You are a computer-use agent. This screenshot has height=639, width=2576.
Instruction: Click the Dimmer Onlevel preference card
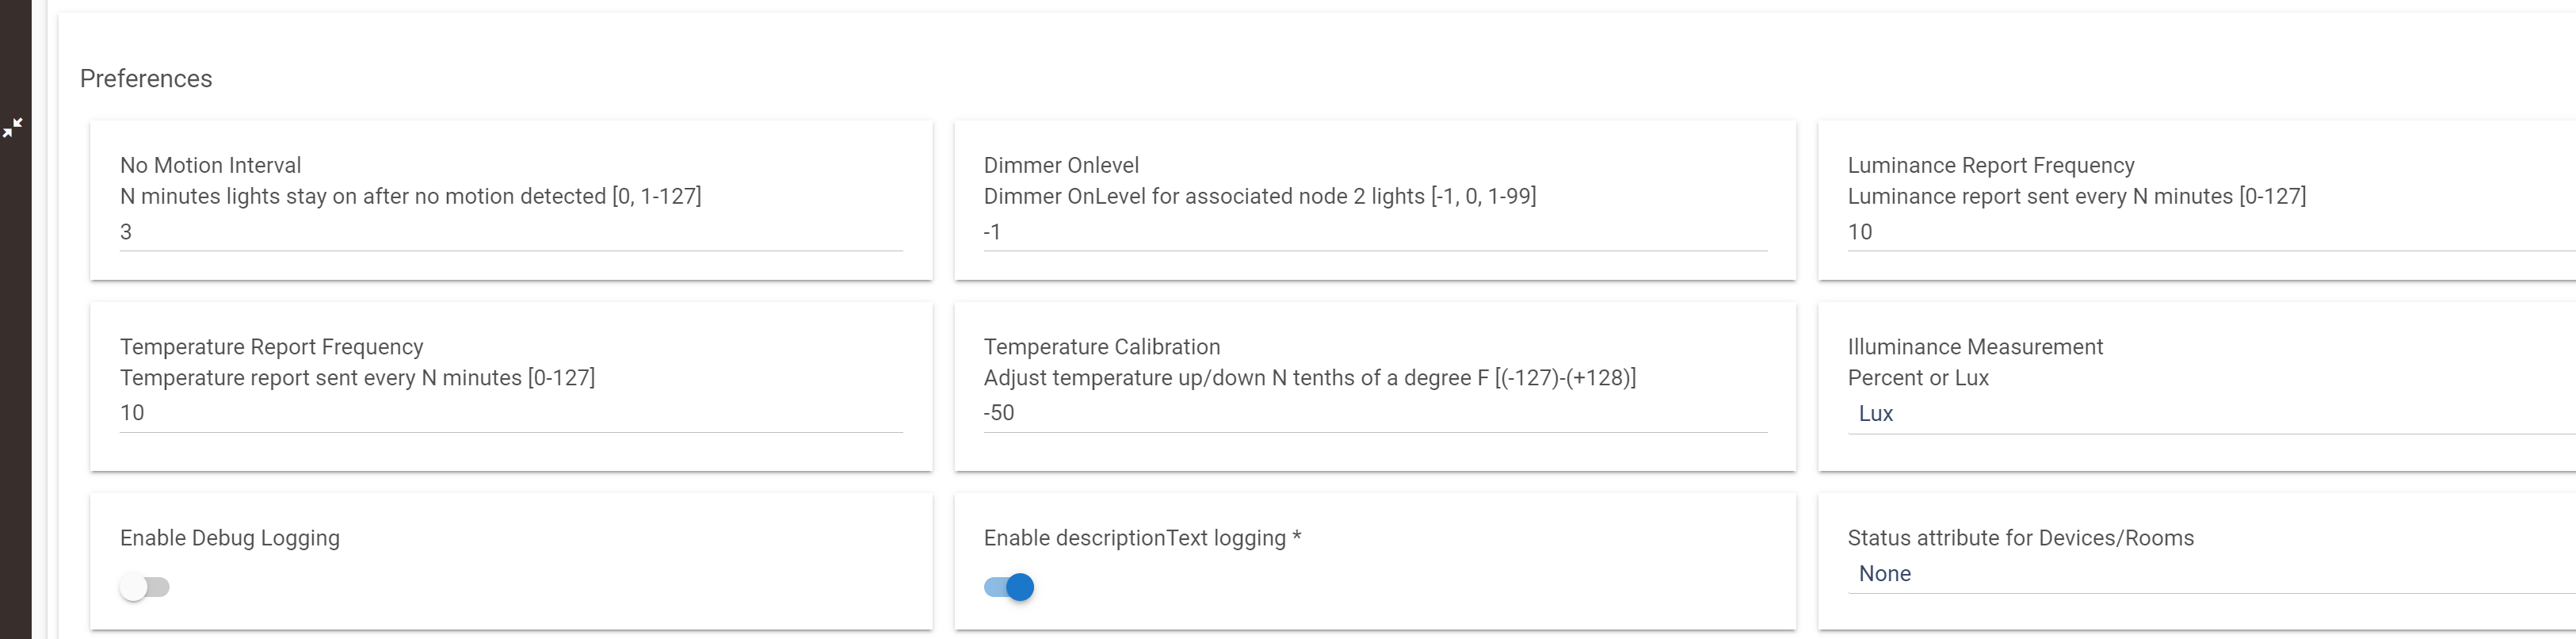pos(1375,198)
